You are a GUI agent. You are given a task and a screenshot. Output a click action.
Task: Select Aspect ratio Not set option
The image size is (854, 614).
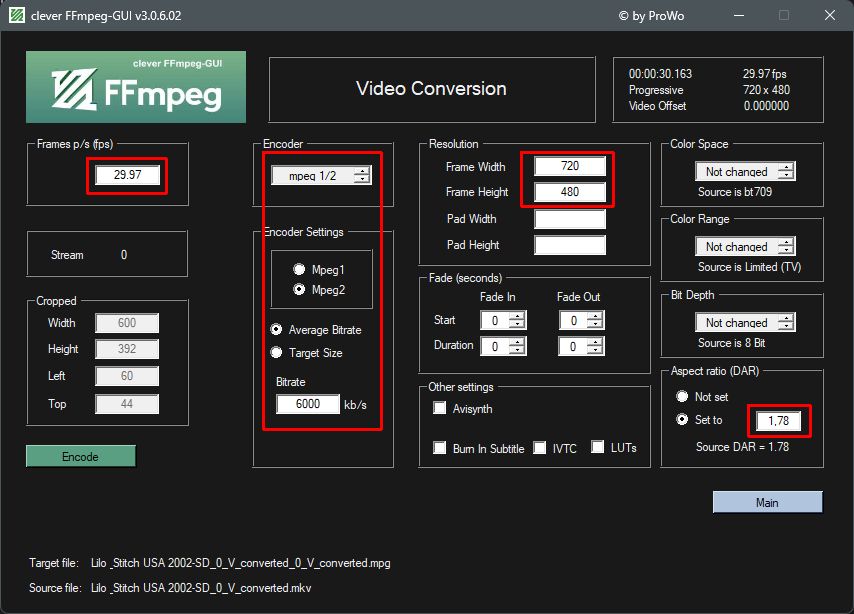pyautogui.click(x=682, y=396)
